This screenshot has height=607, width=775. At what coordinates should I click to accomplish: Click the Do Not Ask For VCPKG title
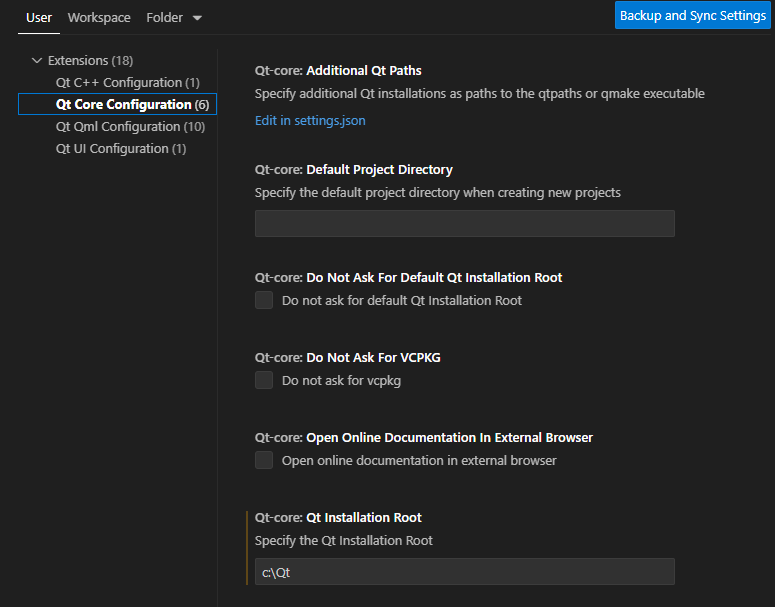[x=347, y=357]
